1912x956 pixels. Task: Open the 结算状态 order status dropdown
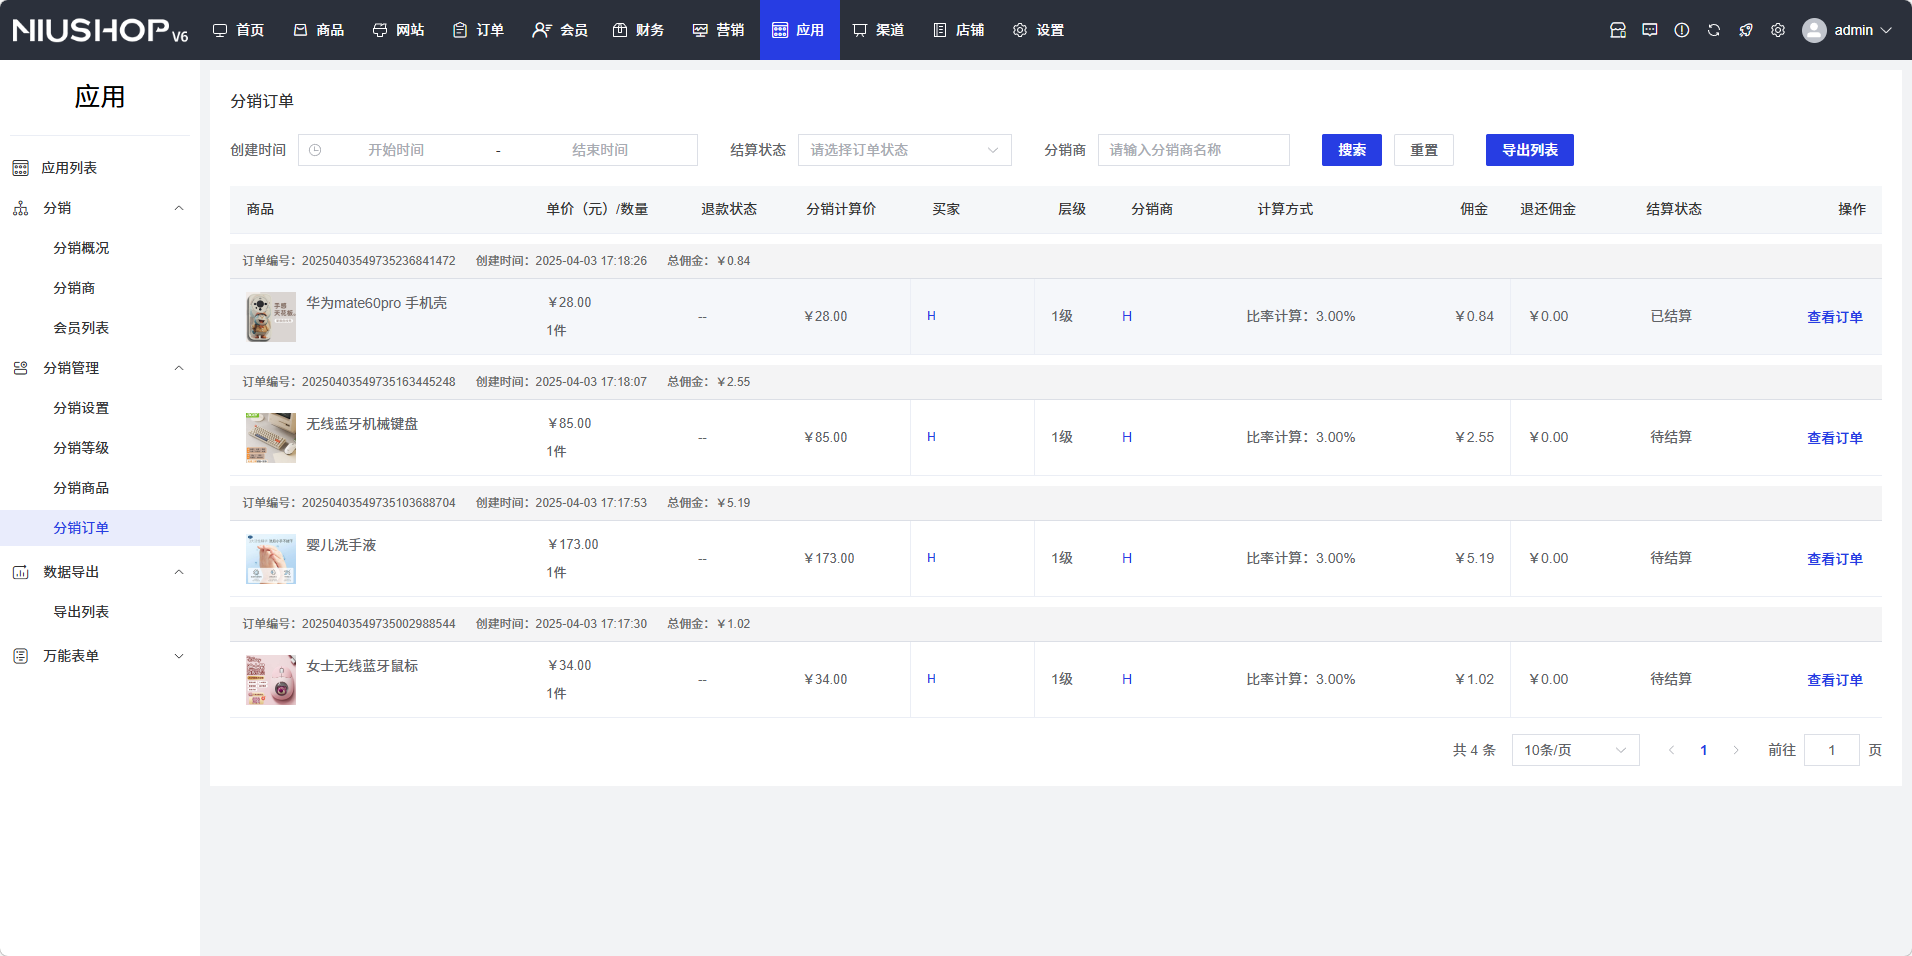[904, 150]
